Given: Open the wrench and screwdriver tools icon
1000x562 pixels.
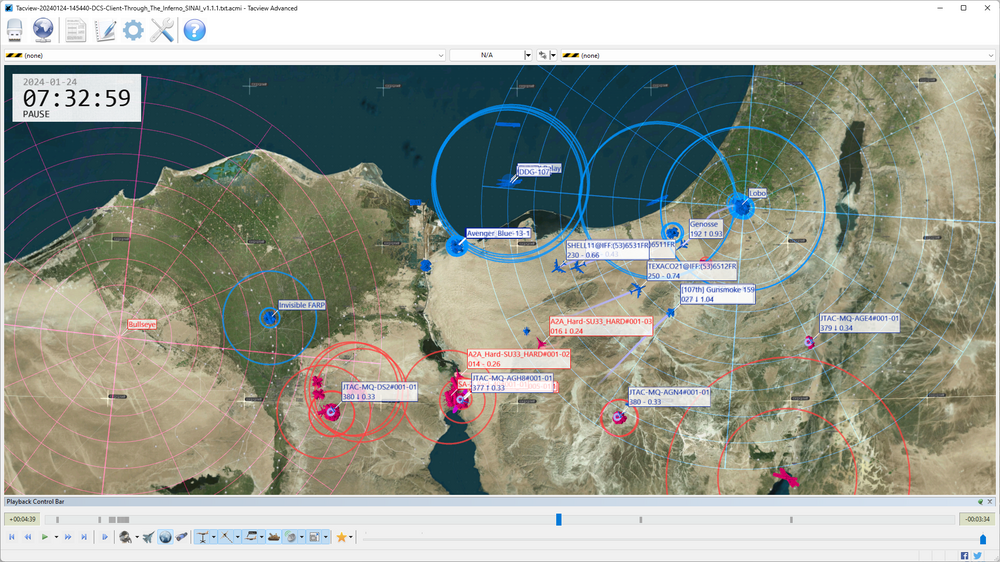Looking at the screenshot, I should pyautogui.click(x=162, y=30).
